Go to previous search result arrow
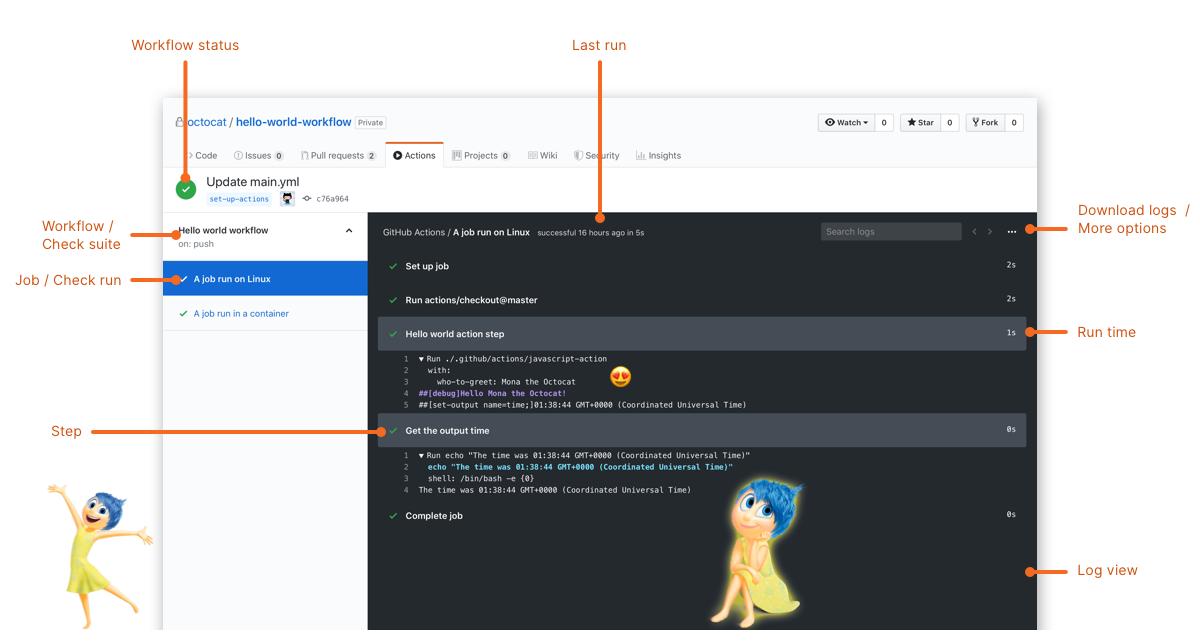This screenshot has width=1200, height=644. pos(975,232)
